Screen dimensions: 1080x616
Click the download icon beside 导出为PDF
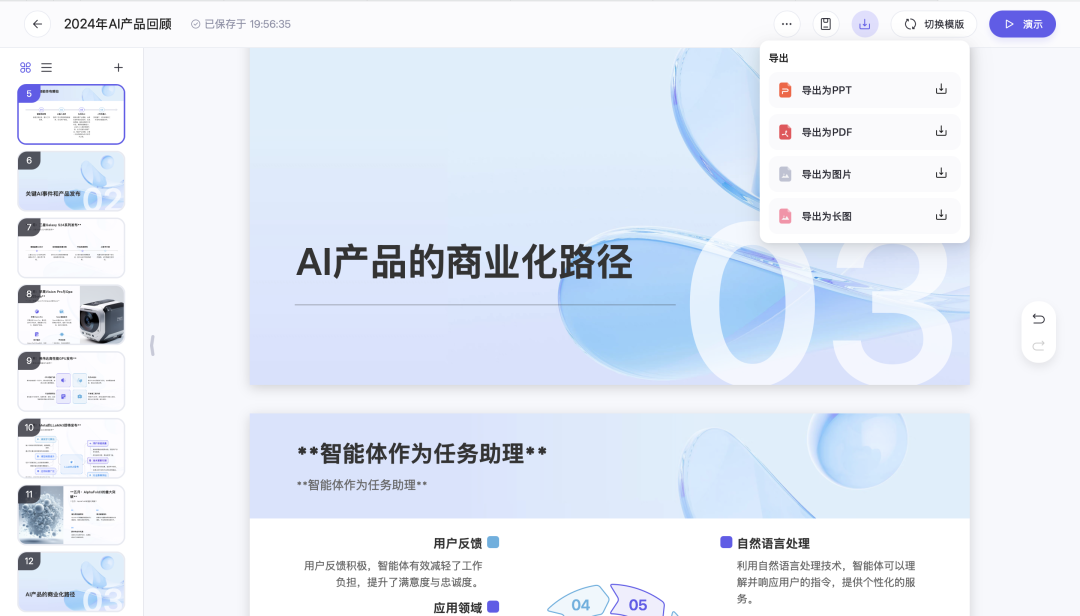point(940,131)
